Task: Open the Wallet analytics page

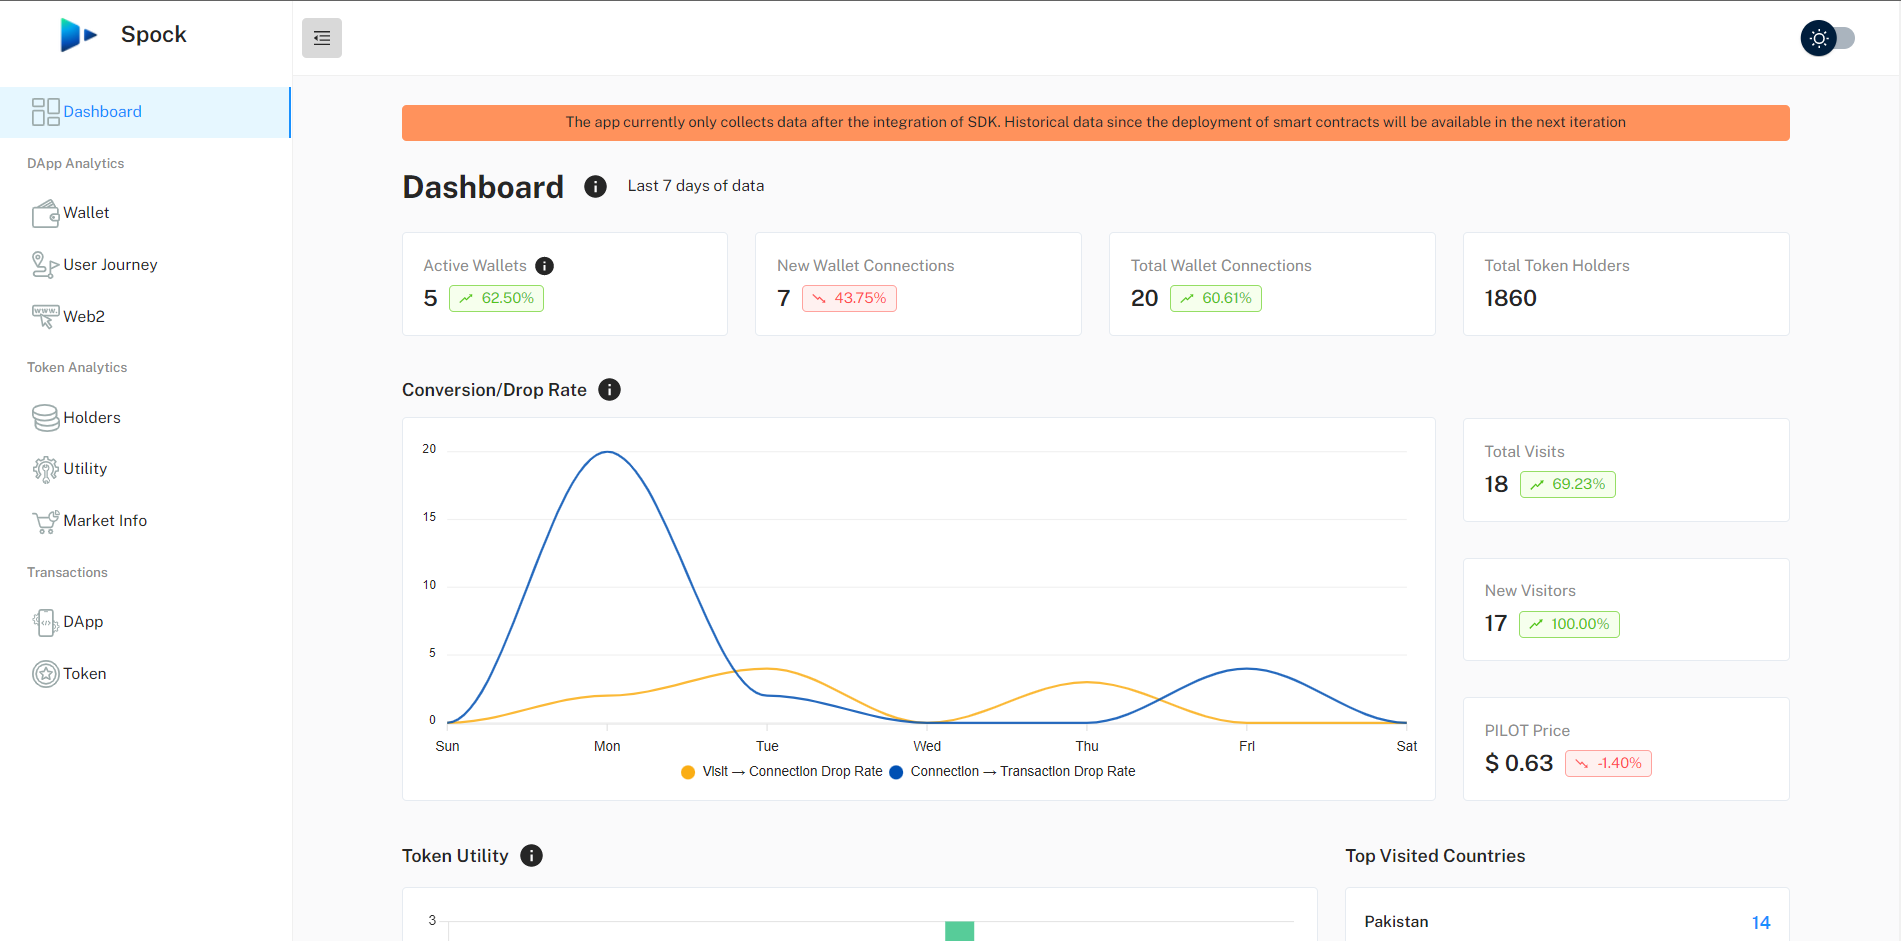Action: (x=86, y=213)
